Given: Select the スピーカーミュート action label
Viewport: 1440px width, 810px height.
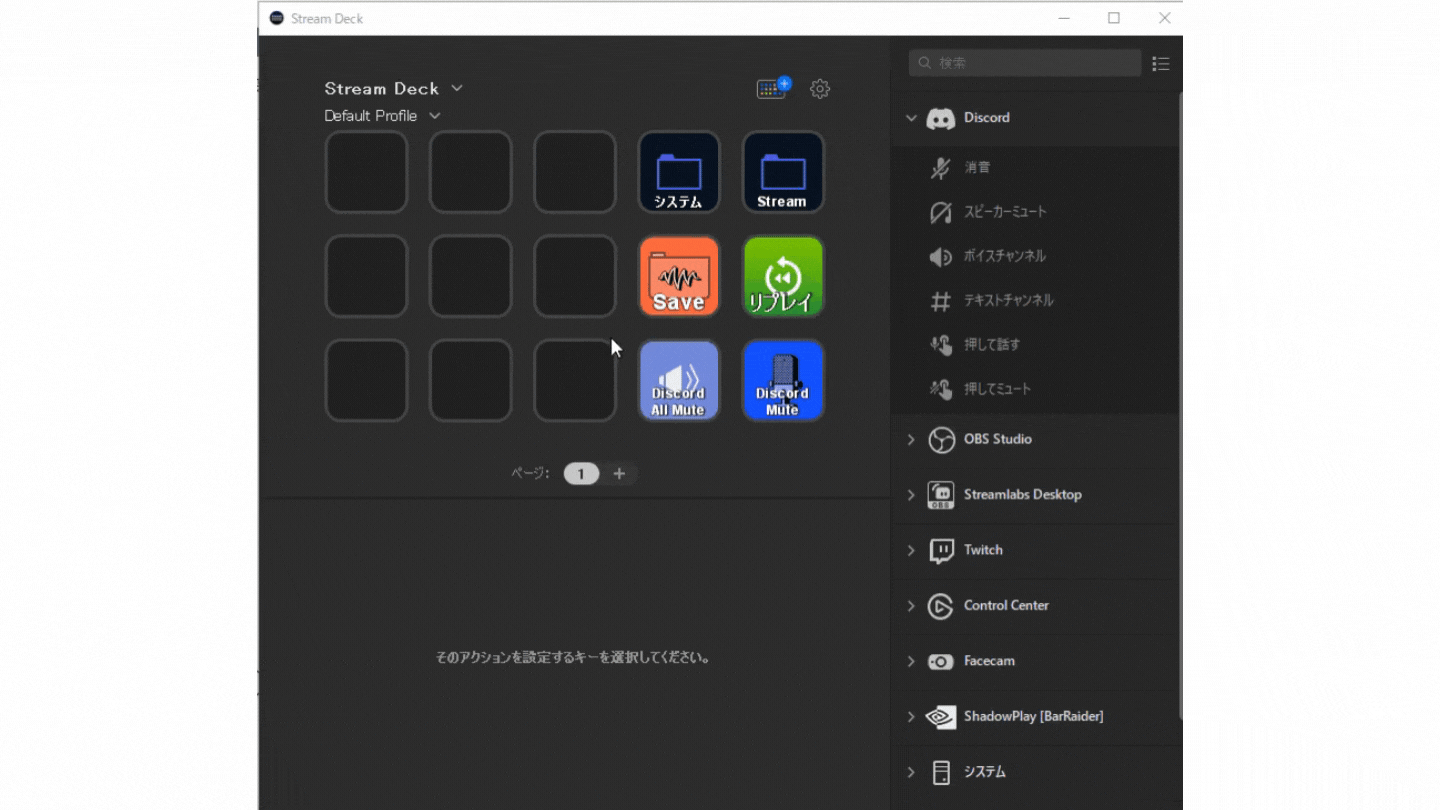Looking at the screenshot, I should tap(1005, 212).
